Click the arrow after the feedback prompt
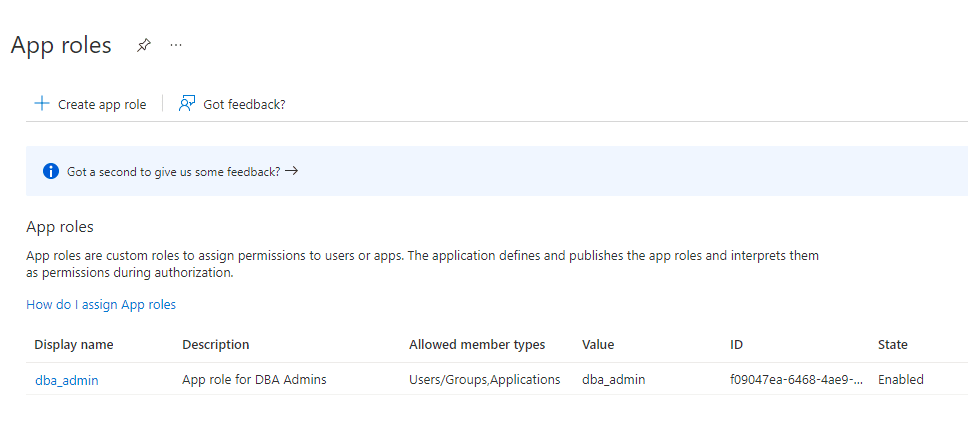Screen dimensions: 968x434 pyautogui.click(x=291, y=171)
